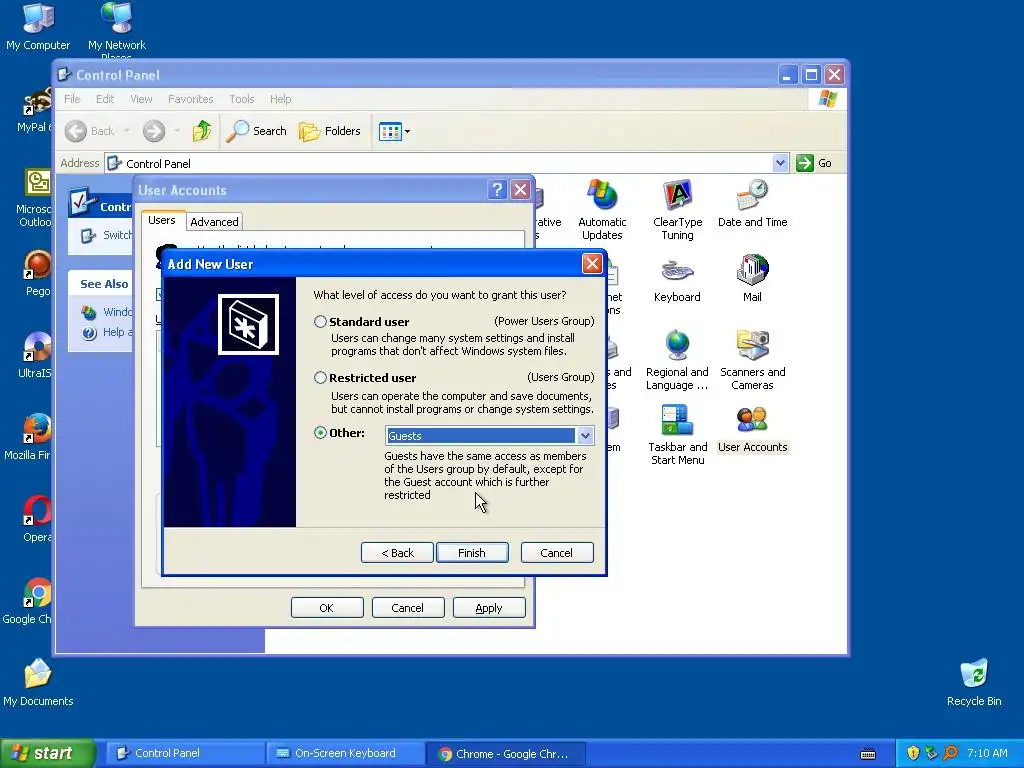Open the MyPal desktop shortcut

click(35, 110)
